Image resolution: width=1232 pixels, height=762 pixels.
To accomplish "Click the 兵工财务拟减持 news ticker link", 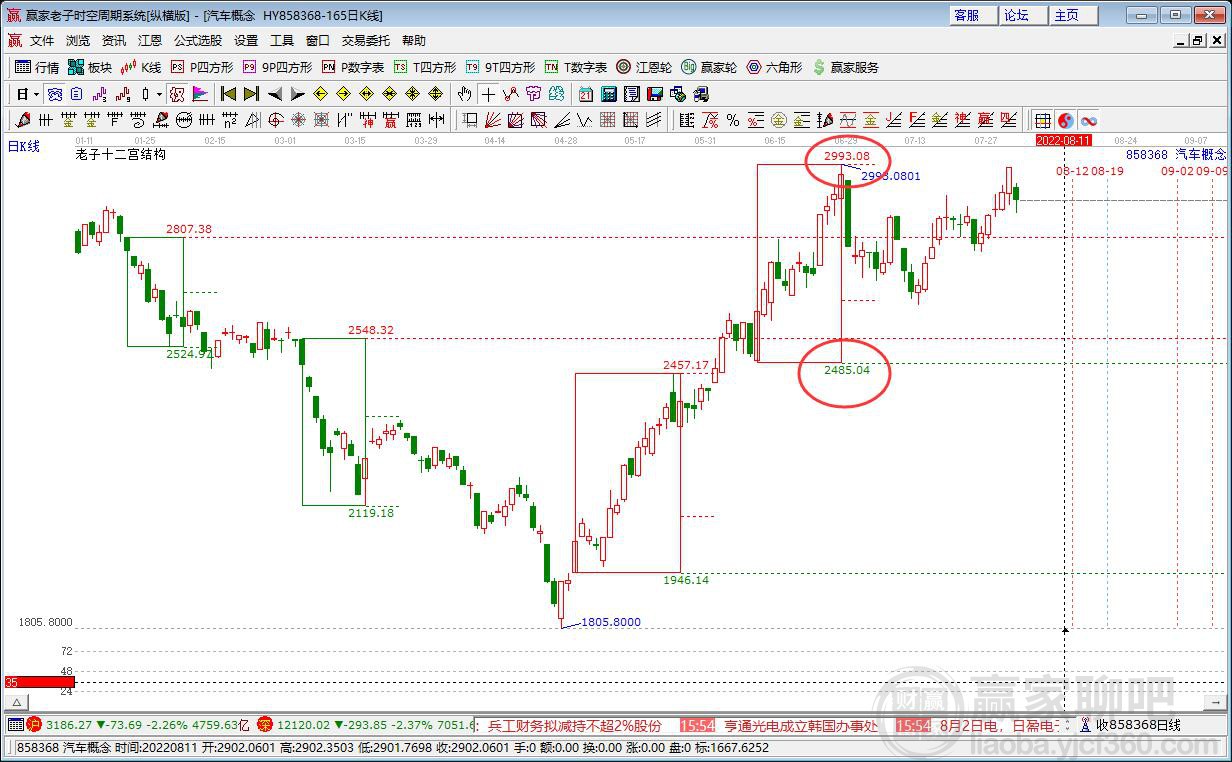I will pos(575,725).
